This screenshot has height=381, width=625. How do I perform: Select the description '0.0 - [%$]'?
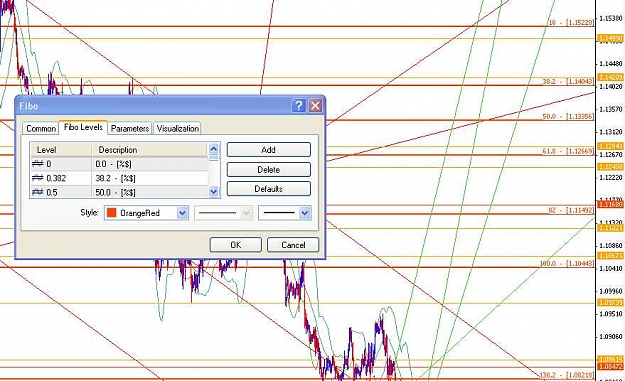(114, 164)
